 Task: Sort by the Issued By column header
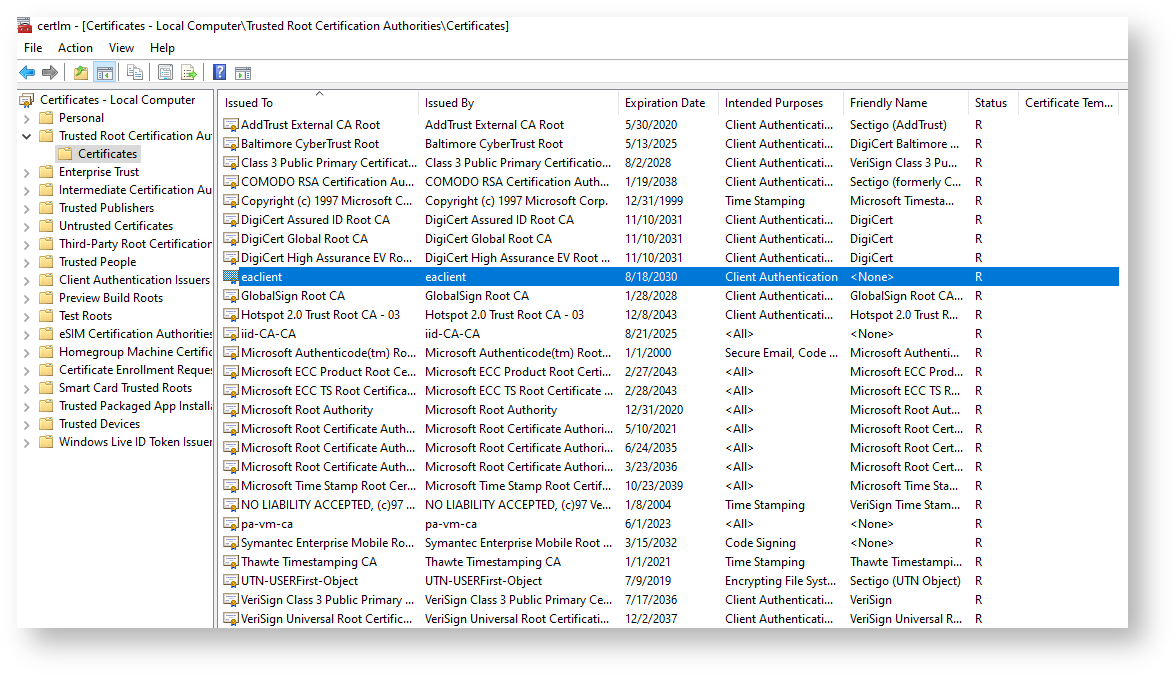[x=449, y=103]
